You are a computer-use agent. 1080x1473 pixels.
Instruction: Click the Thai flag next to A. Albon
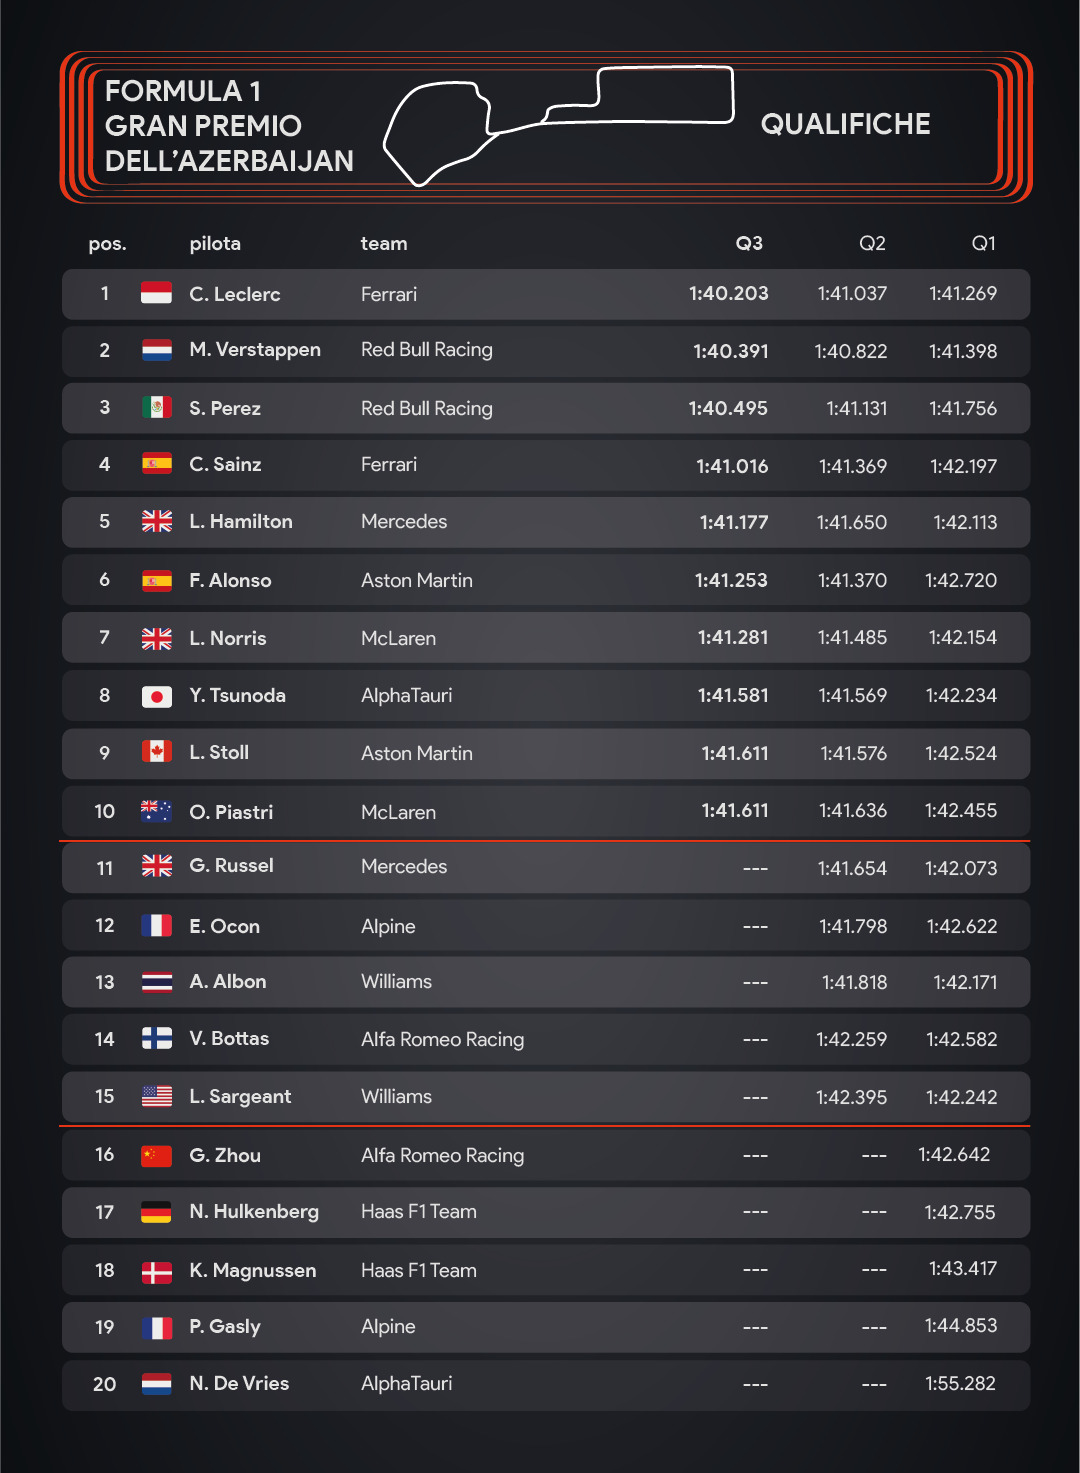(x=156, y=982)
